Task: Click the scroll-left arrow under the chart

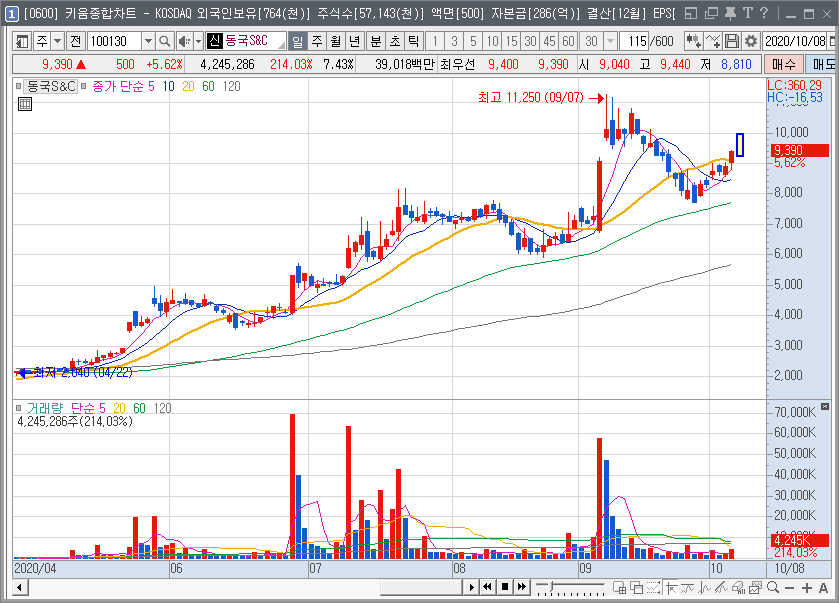Action: pos(20,587)
